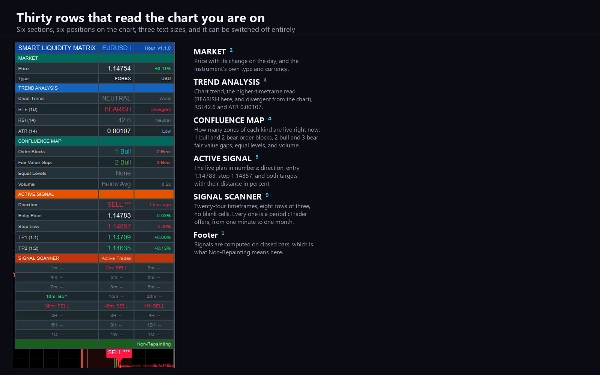Click the SIGNAL SCANNER heading in the description list
This screenshot has height=375, width=600.
pos(228,197)
